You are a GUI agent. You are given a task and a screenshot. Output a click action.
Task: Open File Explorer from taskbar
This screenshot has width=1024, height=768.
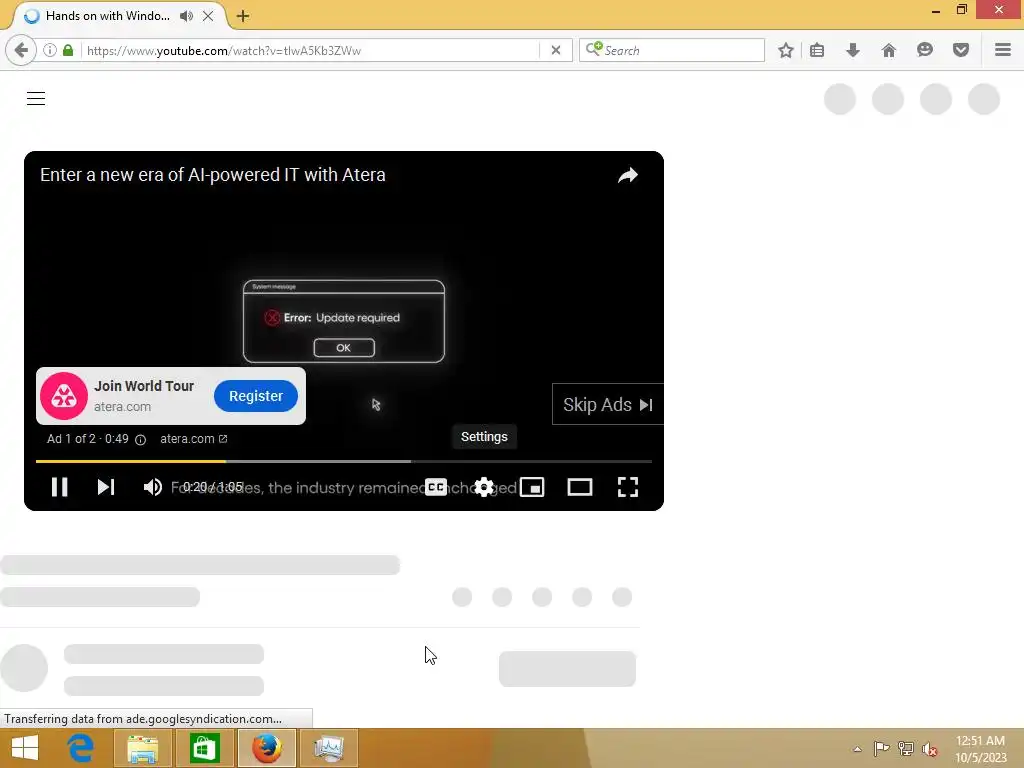tap(142, 748)
